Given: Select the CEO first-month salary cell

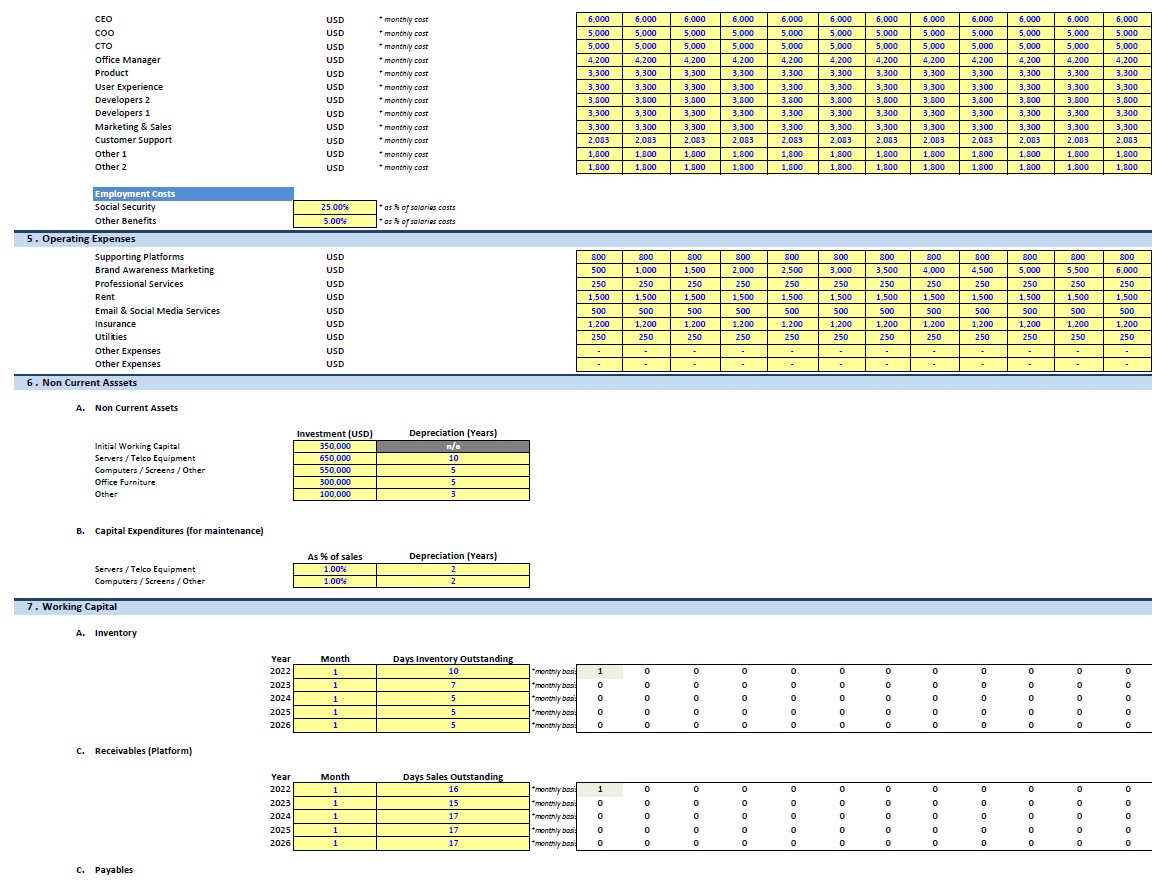Looking at the screenshot, I should pyautogui.click(x=599, y=19).
